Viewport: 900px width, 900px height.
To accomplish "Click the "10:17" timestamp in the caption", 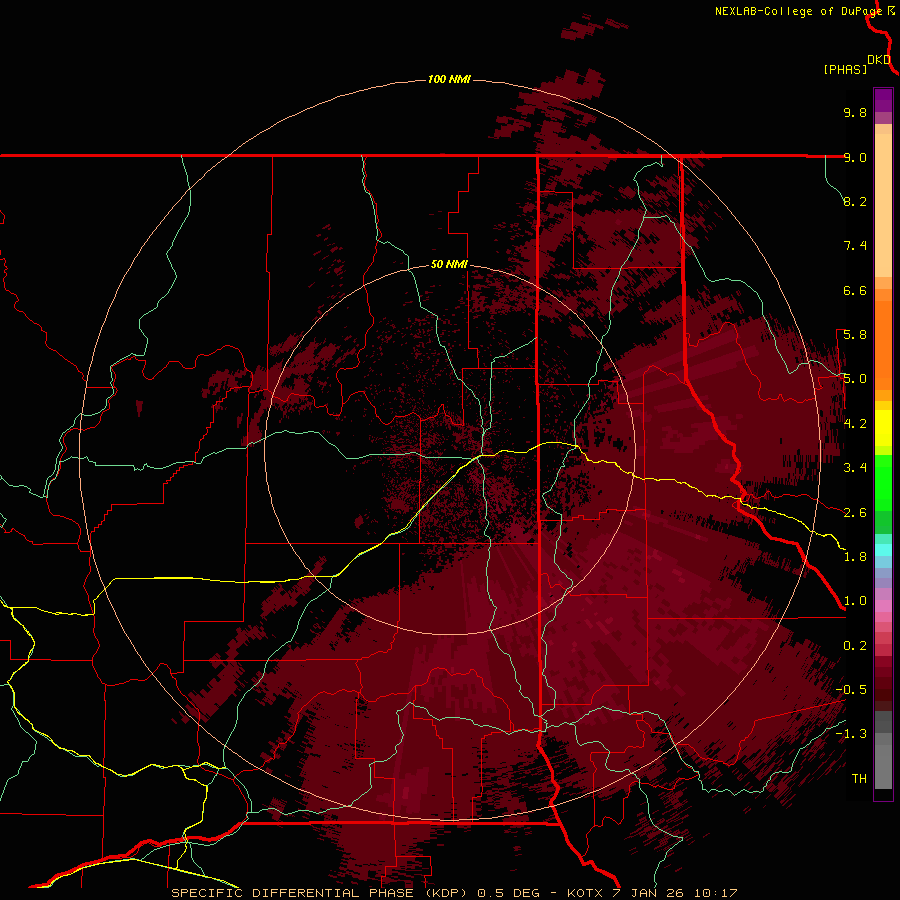I will 715,893.
